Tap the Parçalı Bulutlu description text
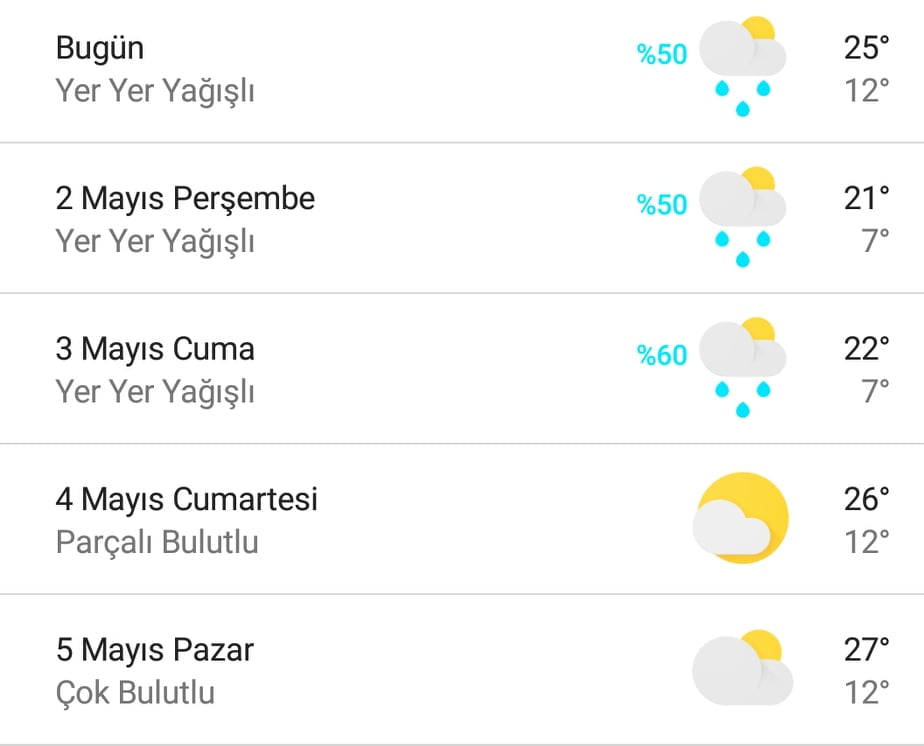The image size is (924, 746). (157, 542)
